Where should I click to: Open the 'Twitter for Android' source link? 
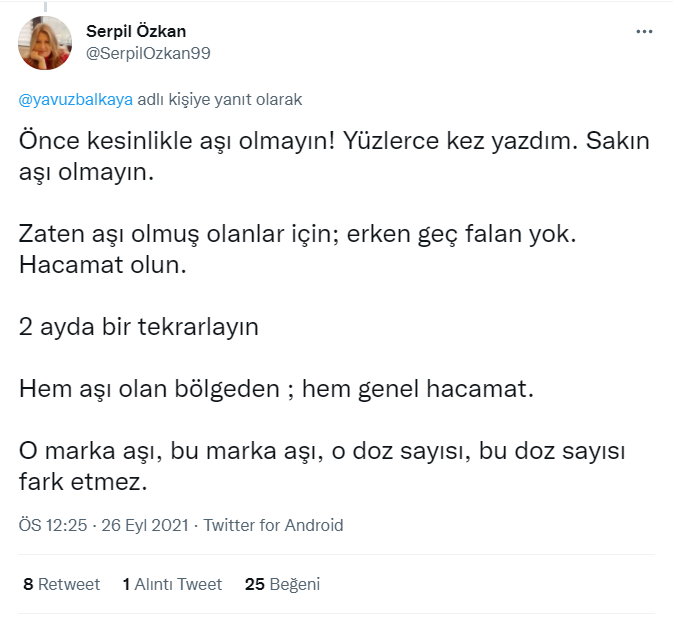click(x=273, y=525)
